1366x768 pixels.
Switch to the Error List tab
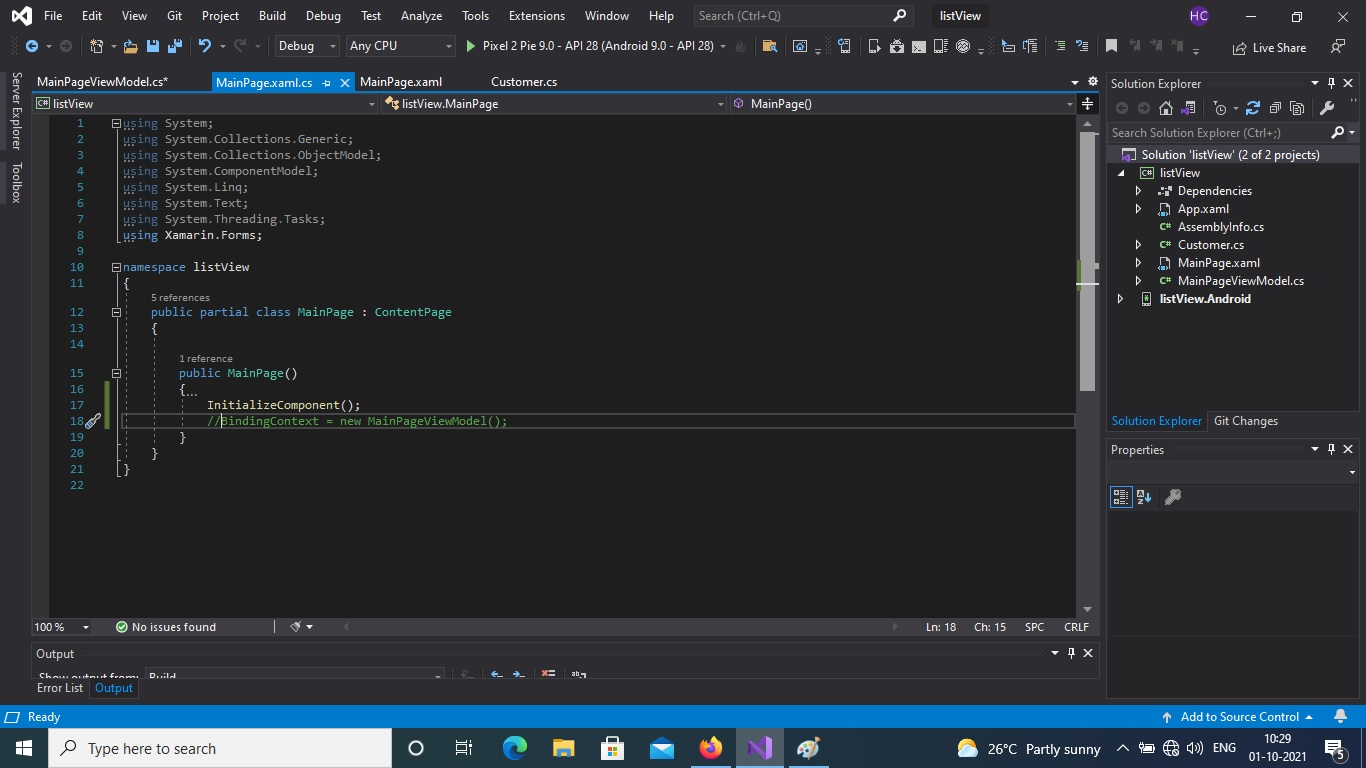[x=60, y=688]
